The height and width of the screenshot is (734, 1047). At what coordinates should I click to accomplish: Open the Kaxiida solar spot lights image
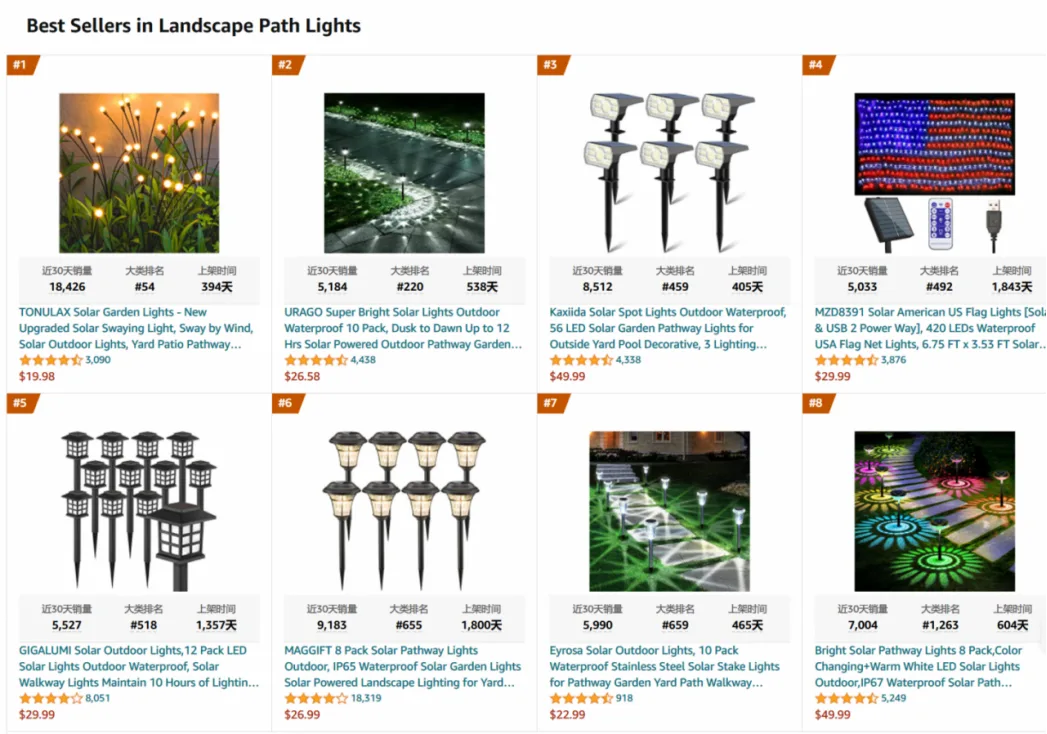coord(669,173)
